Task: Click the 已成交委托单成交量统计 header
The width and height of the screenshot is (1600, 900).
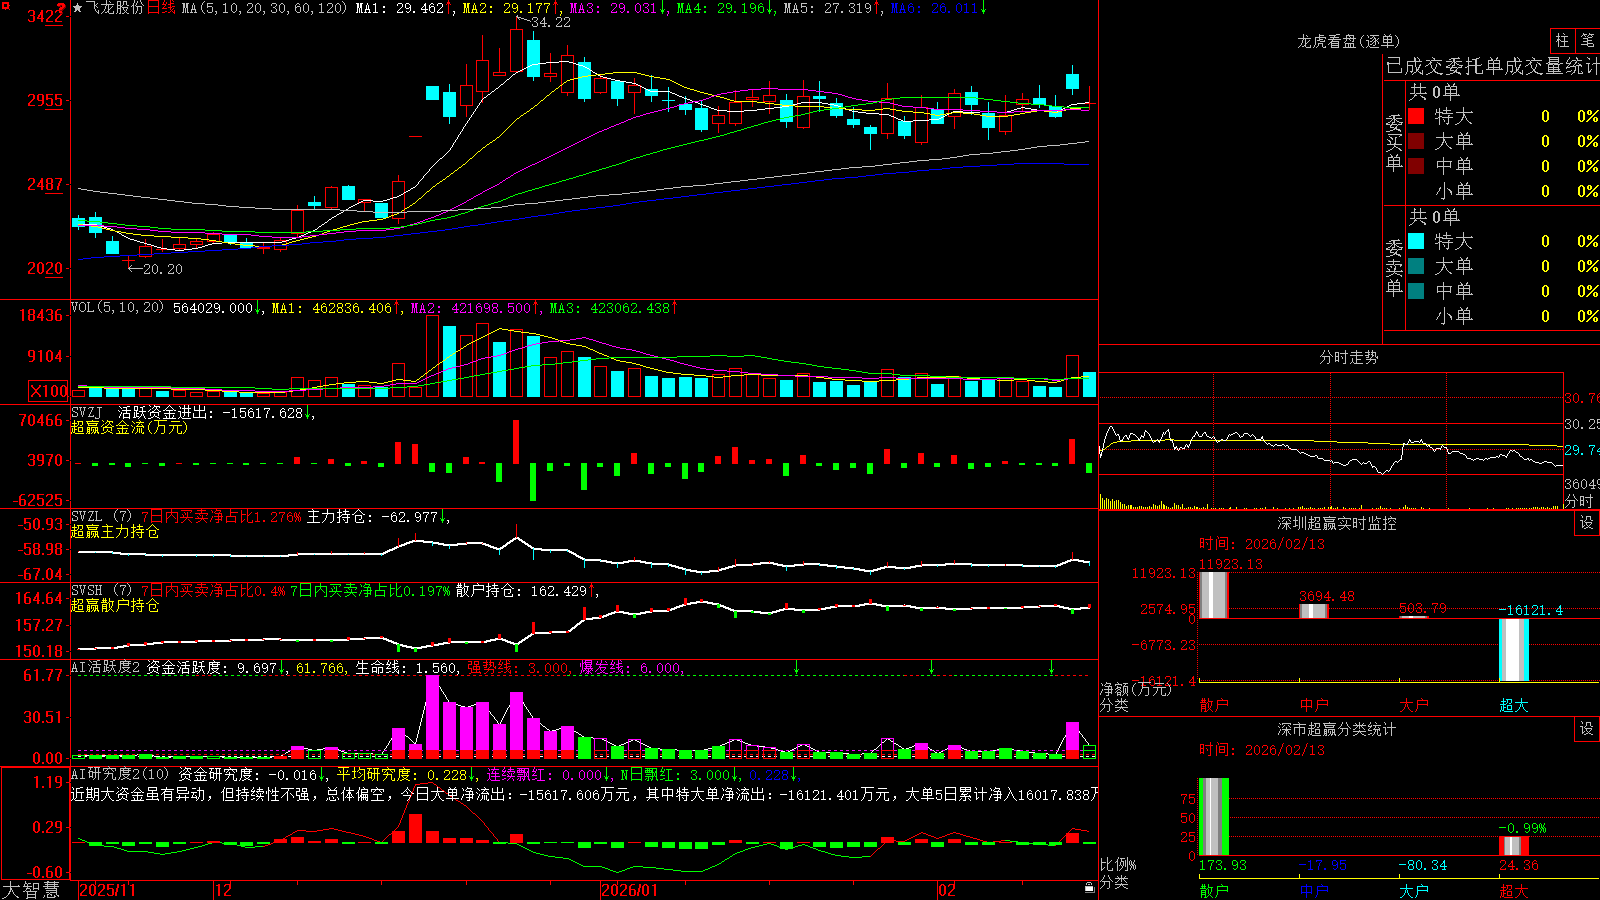Action: click(1492, 66)
